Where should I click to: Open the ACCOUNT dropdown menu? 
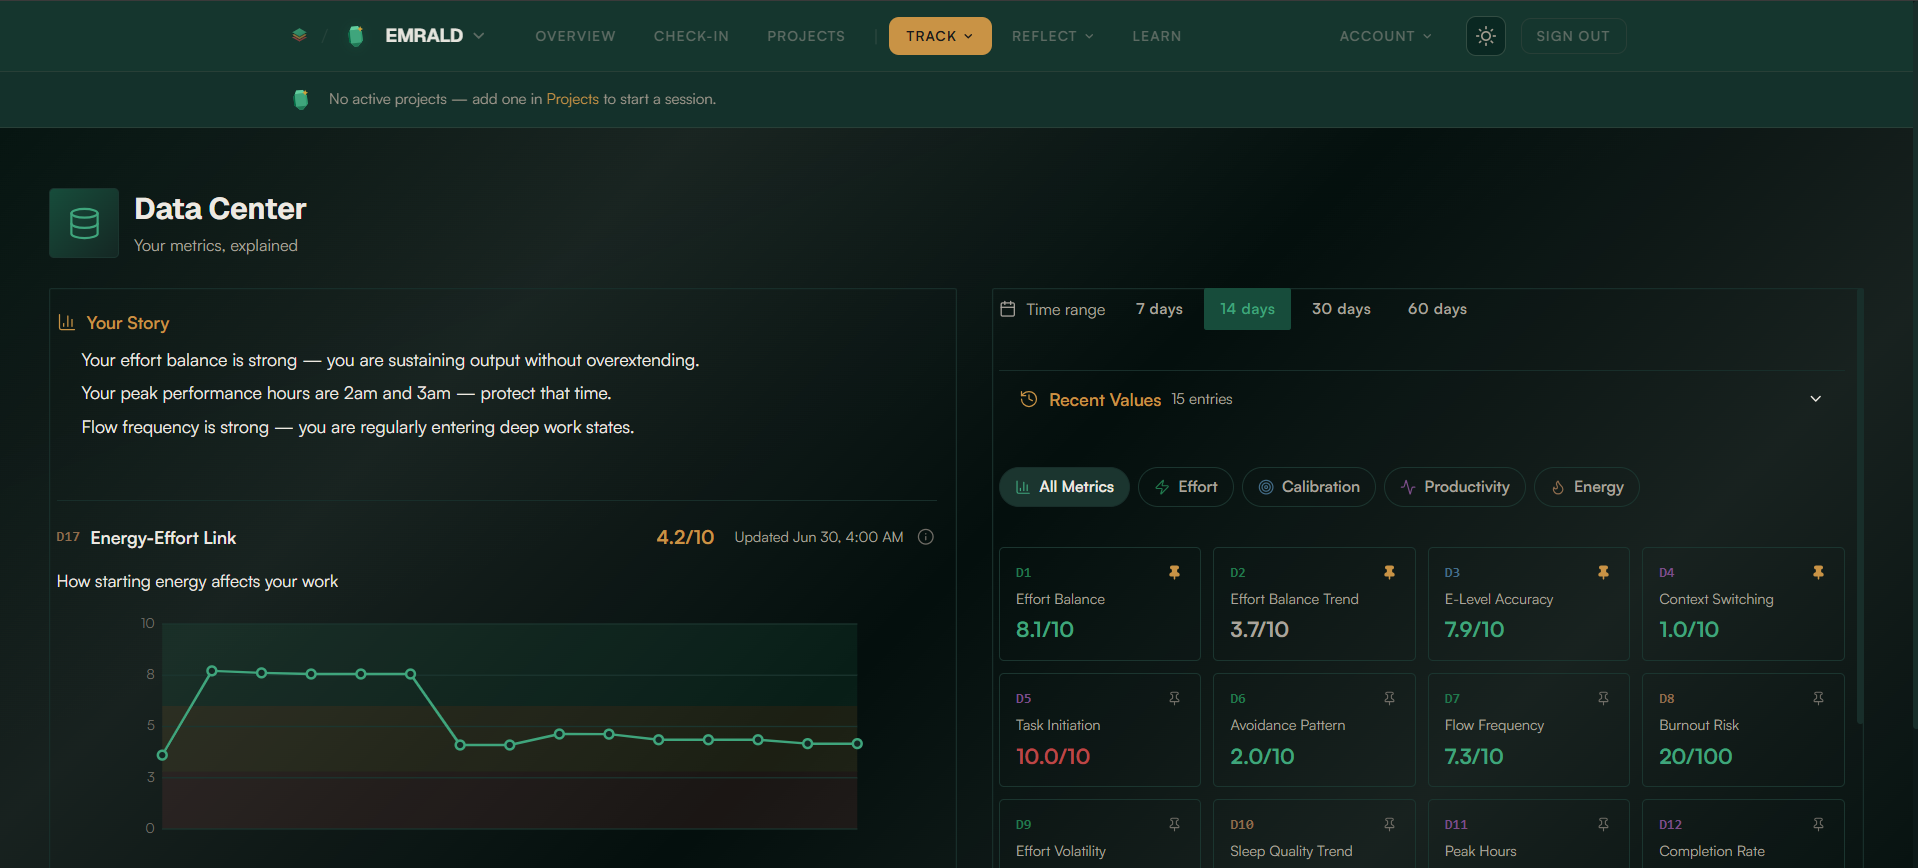pyautogui.click(x=1385, y=36)
